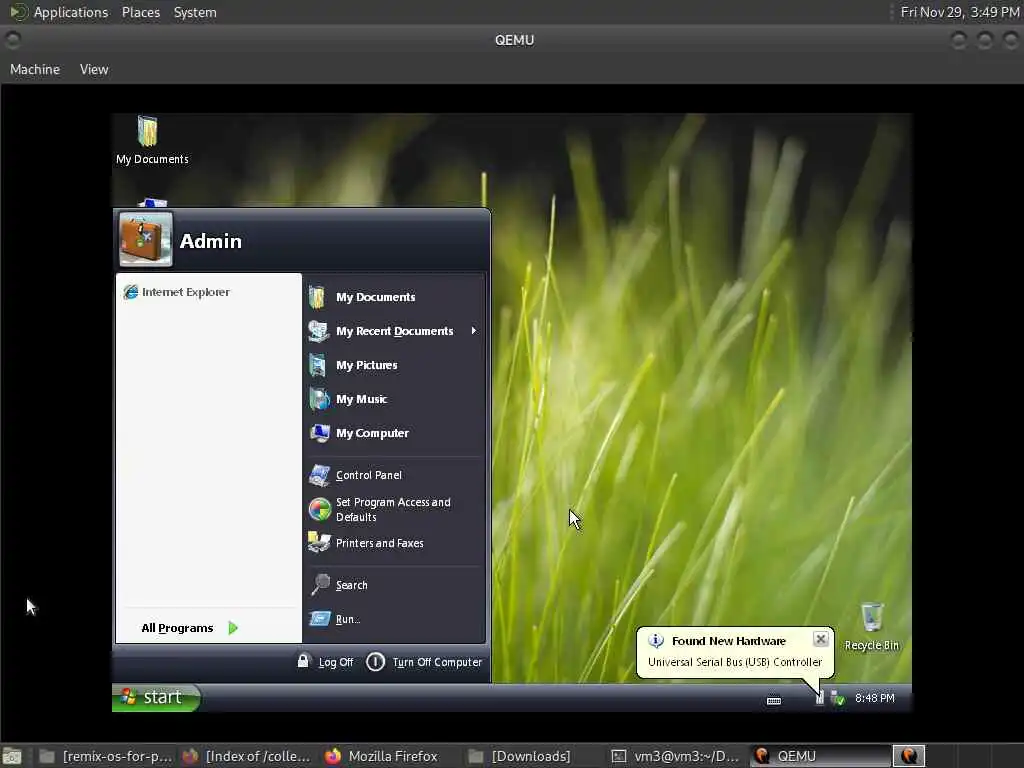Close the Found New Hardware balloon
Image resolution: width=1024 pixels, height=768 pixels.
(821, 639)
